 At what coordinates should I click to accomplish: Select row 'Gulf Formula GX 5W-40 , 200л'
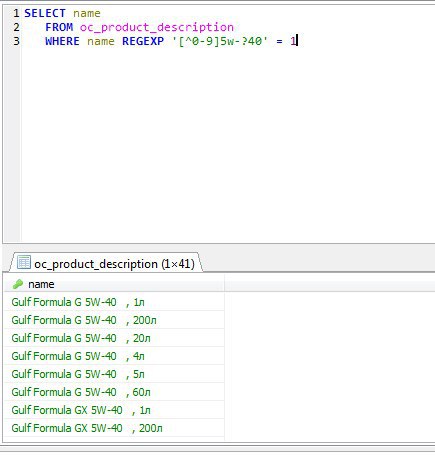coord(114,428)
